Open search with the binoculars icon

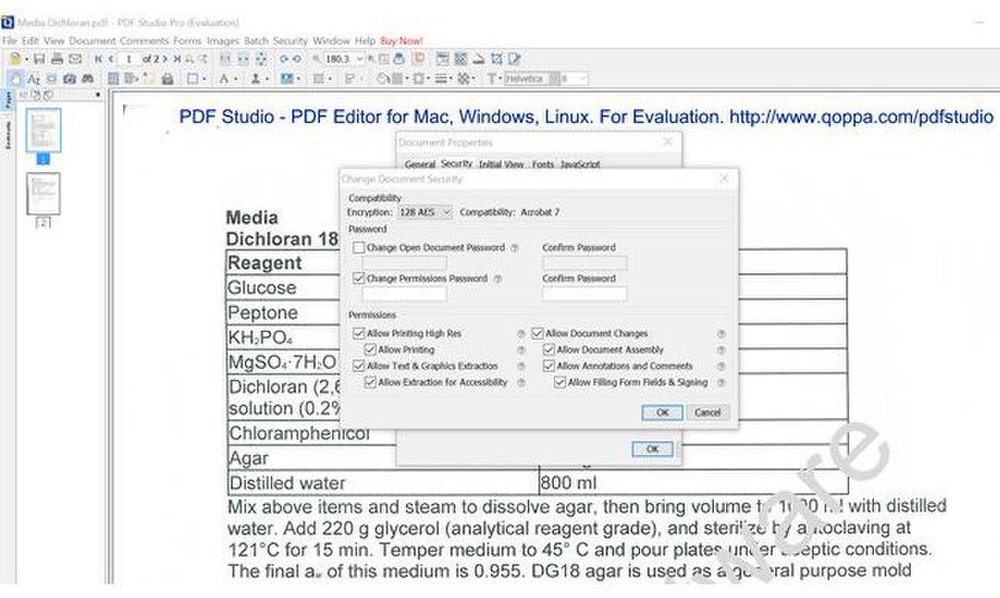coord(87,79)
